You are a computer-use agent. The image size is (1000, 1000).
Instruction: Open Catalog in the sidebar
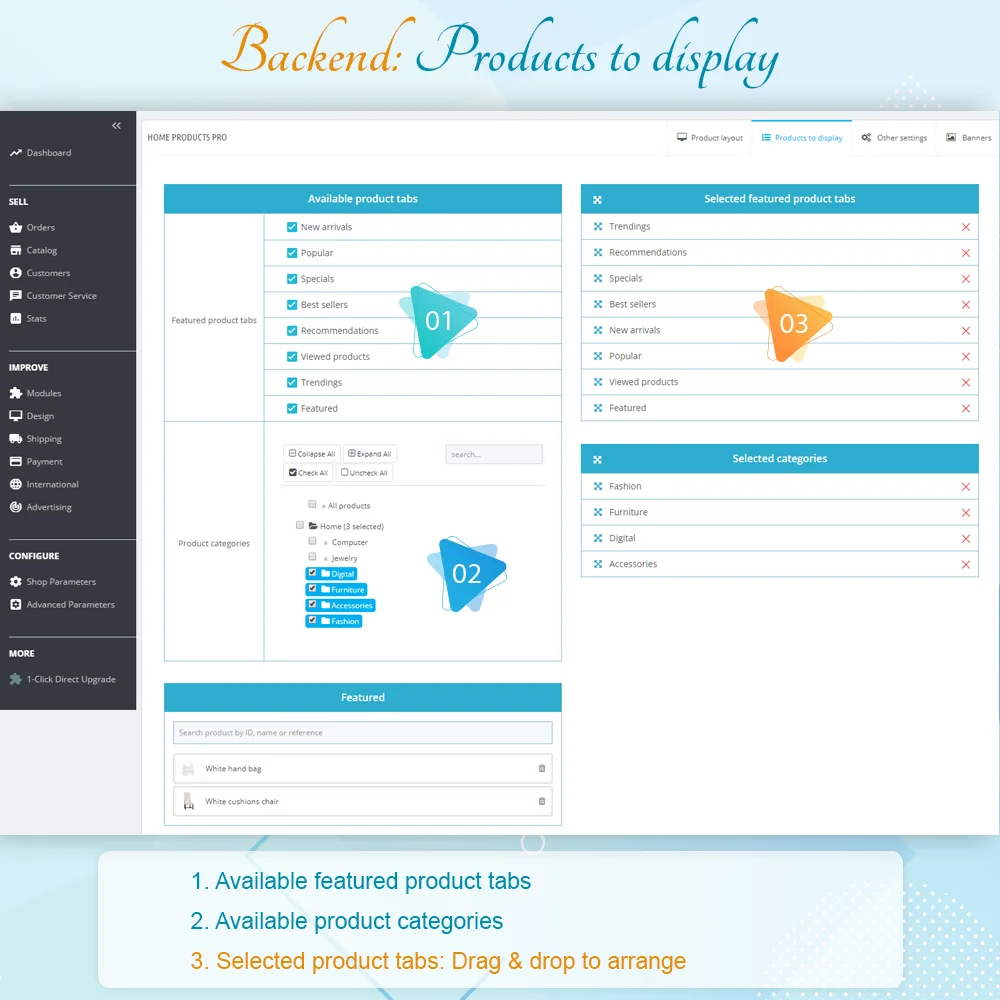coord(41,250)
